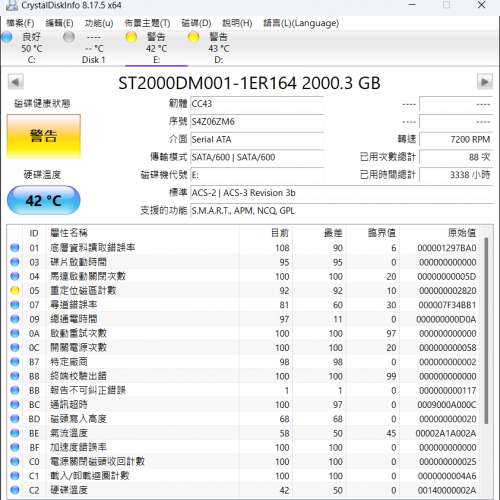500x500 pixels.
Task: Click the ACS-2 | ACS-3 Revision 3b field
Action: (342, 193)
